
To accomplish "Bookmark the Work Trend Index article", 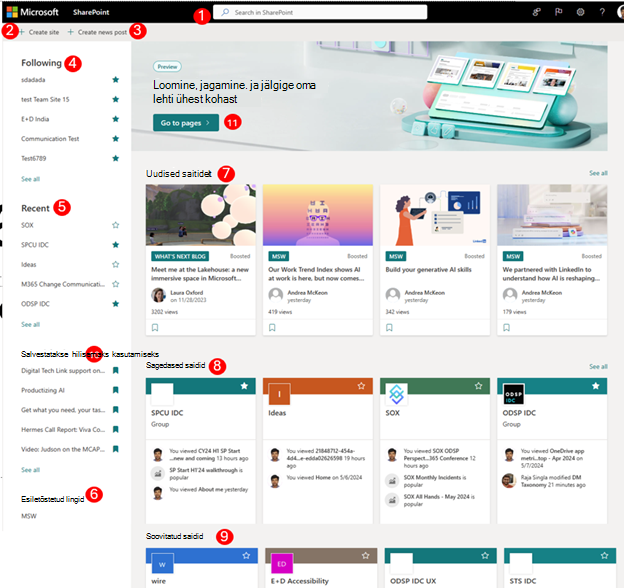I will [272, 327].
